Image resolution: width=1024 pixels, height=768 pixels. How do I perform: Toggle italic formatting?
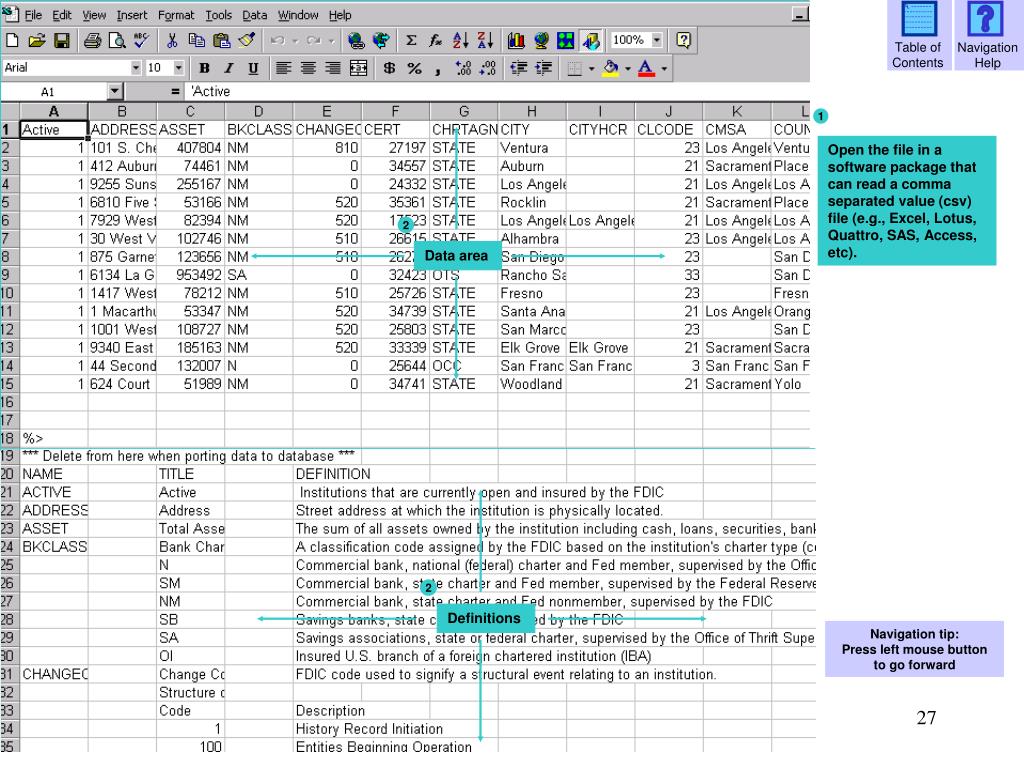pyautogui.click(x=229, y=68)
